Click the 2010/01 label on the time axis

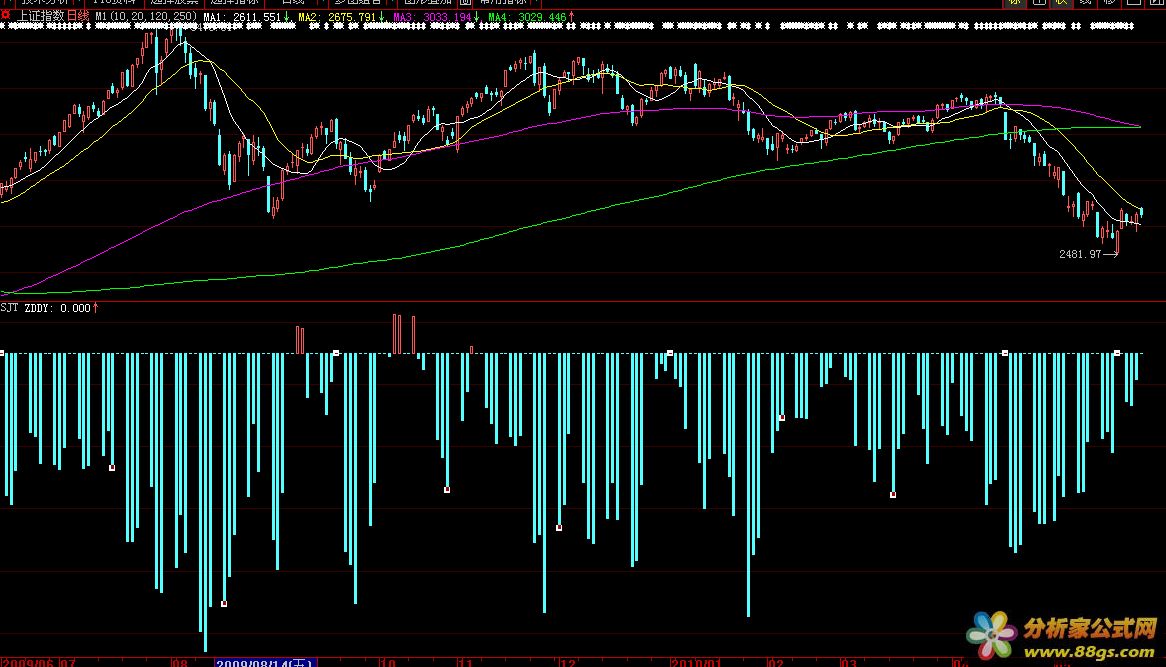[x=695, y=662]
